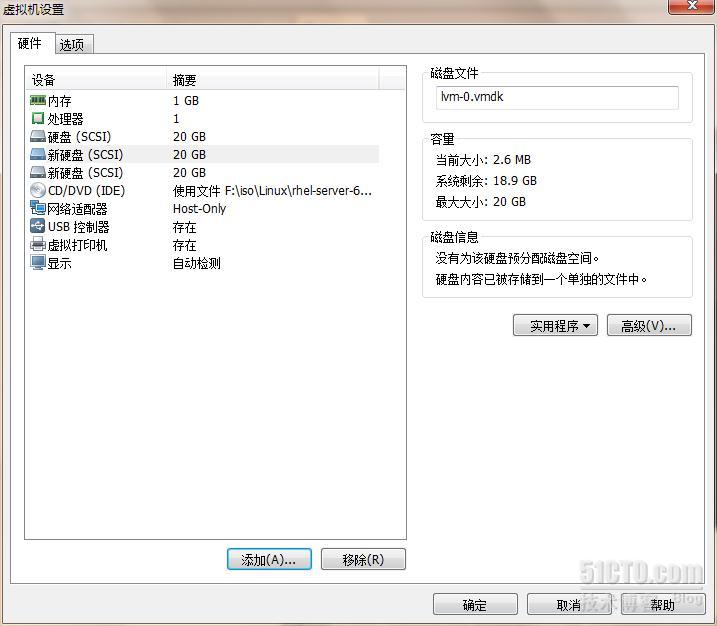Click the rhel-server ISO file path text
The width and height of the screenshot is (717, 626).
coord(272,191)
